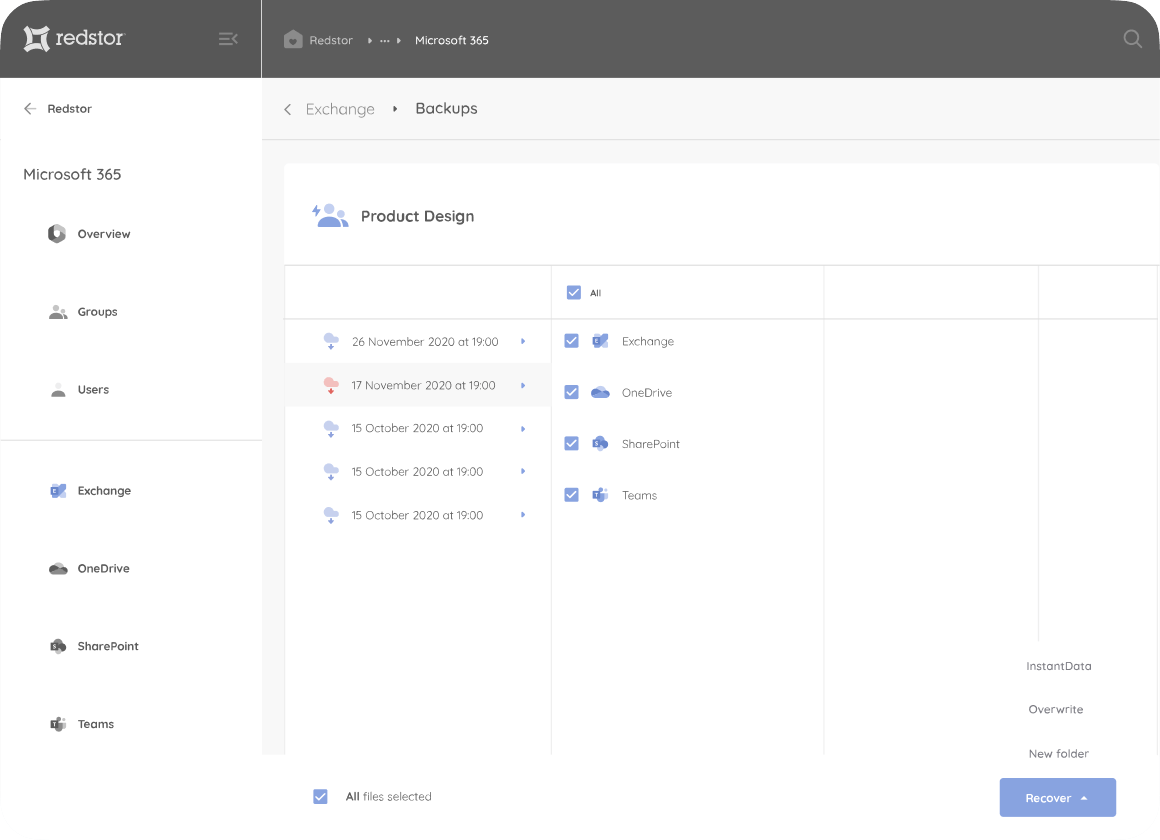The image size is (1160, 840).
Task: Open the Recover dropdown button
Action: pyautogui.click(x=1057, y=797)
